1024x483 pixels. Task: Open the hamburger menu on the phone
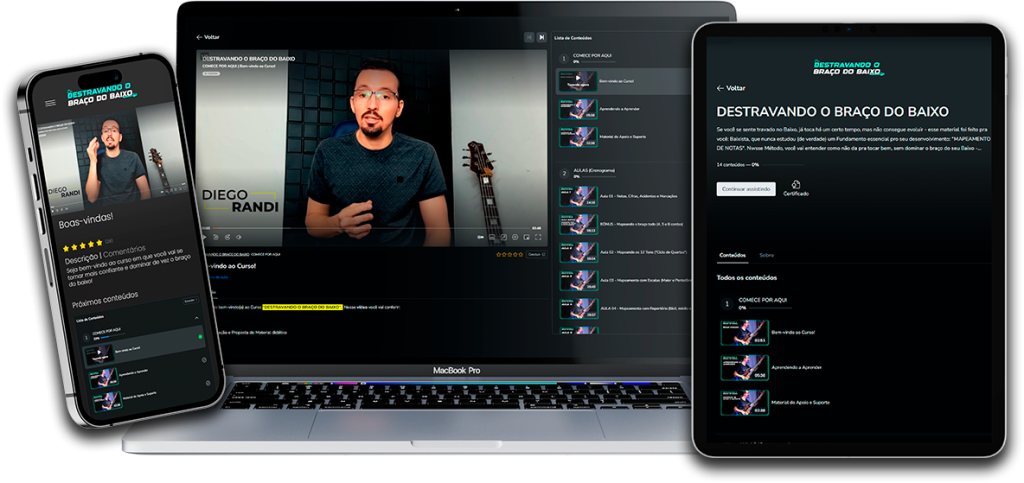click(x=51, y=103)
